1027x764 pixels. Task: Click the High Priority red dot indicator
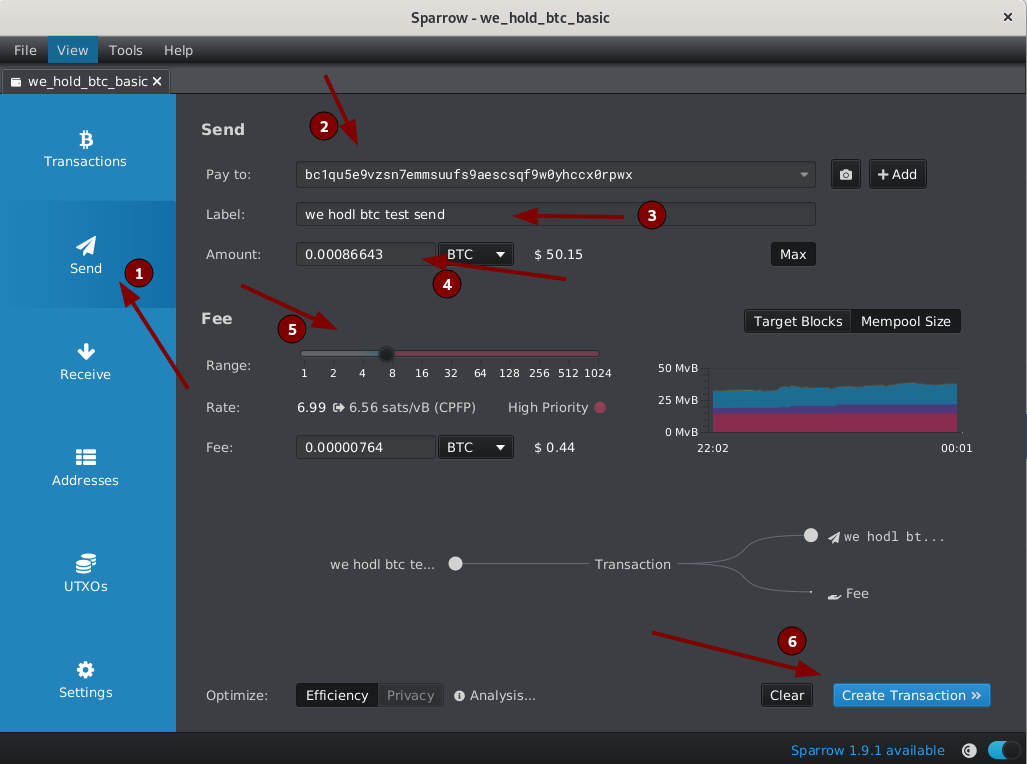[600, 408]
